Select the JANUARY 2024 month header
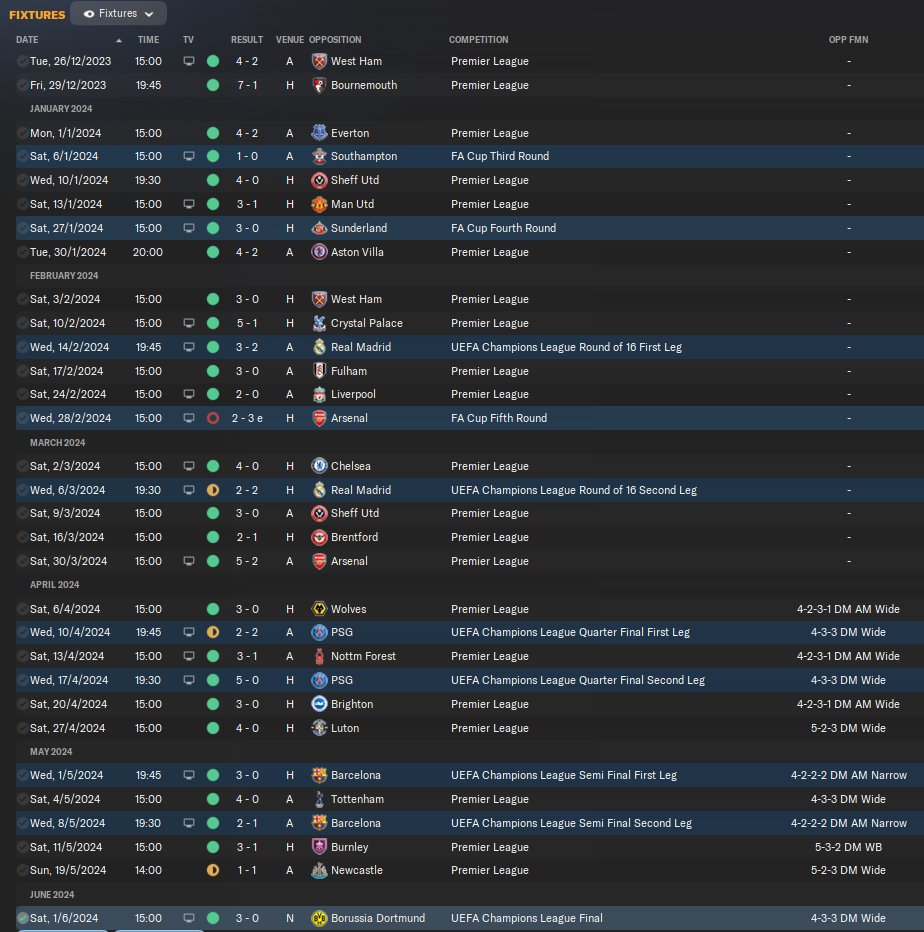Screen dimensions: 924x932 pyautogui.click(x=61, y=109)
